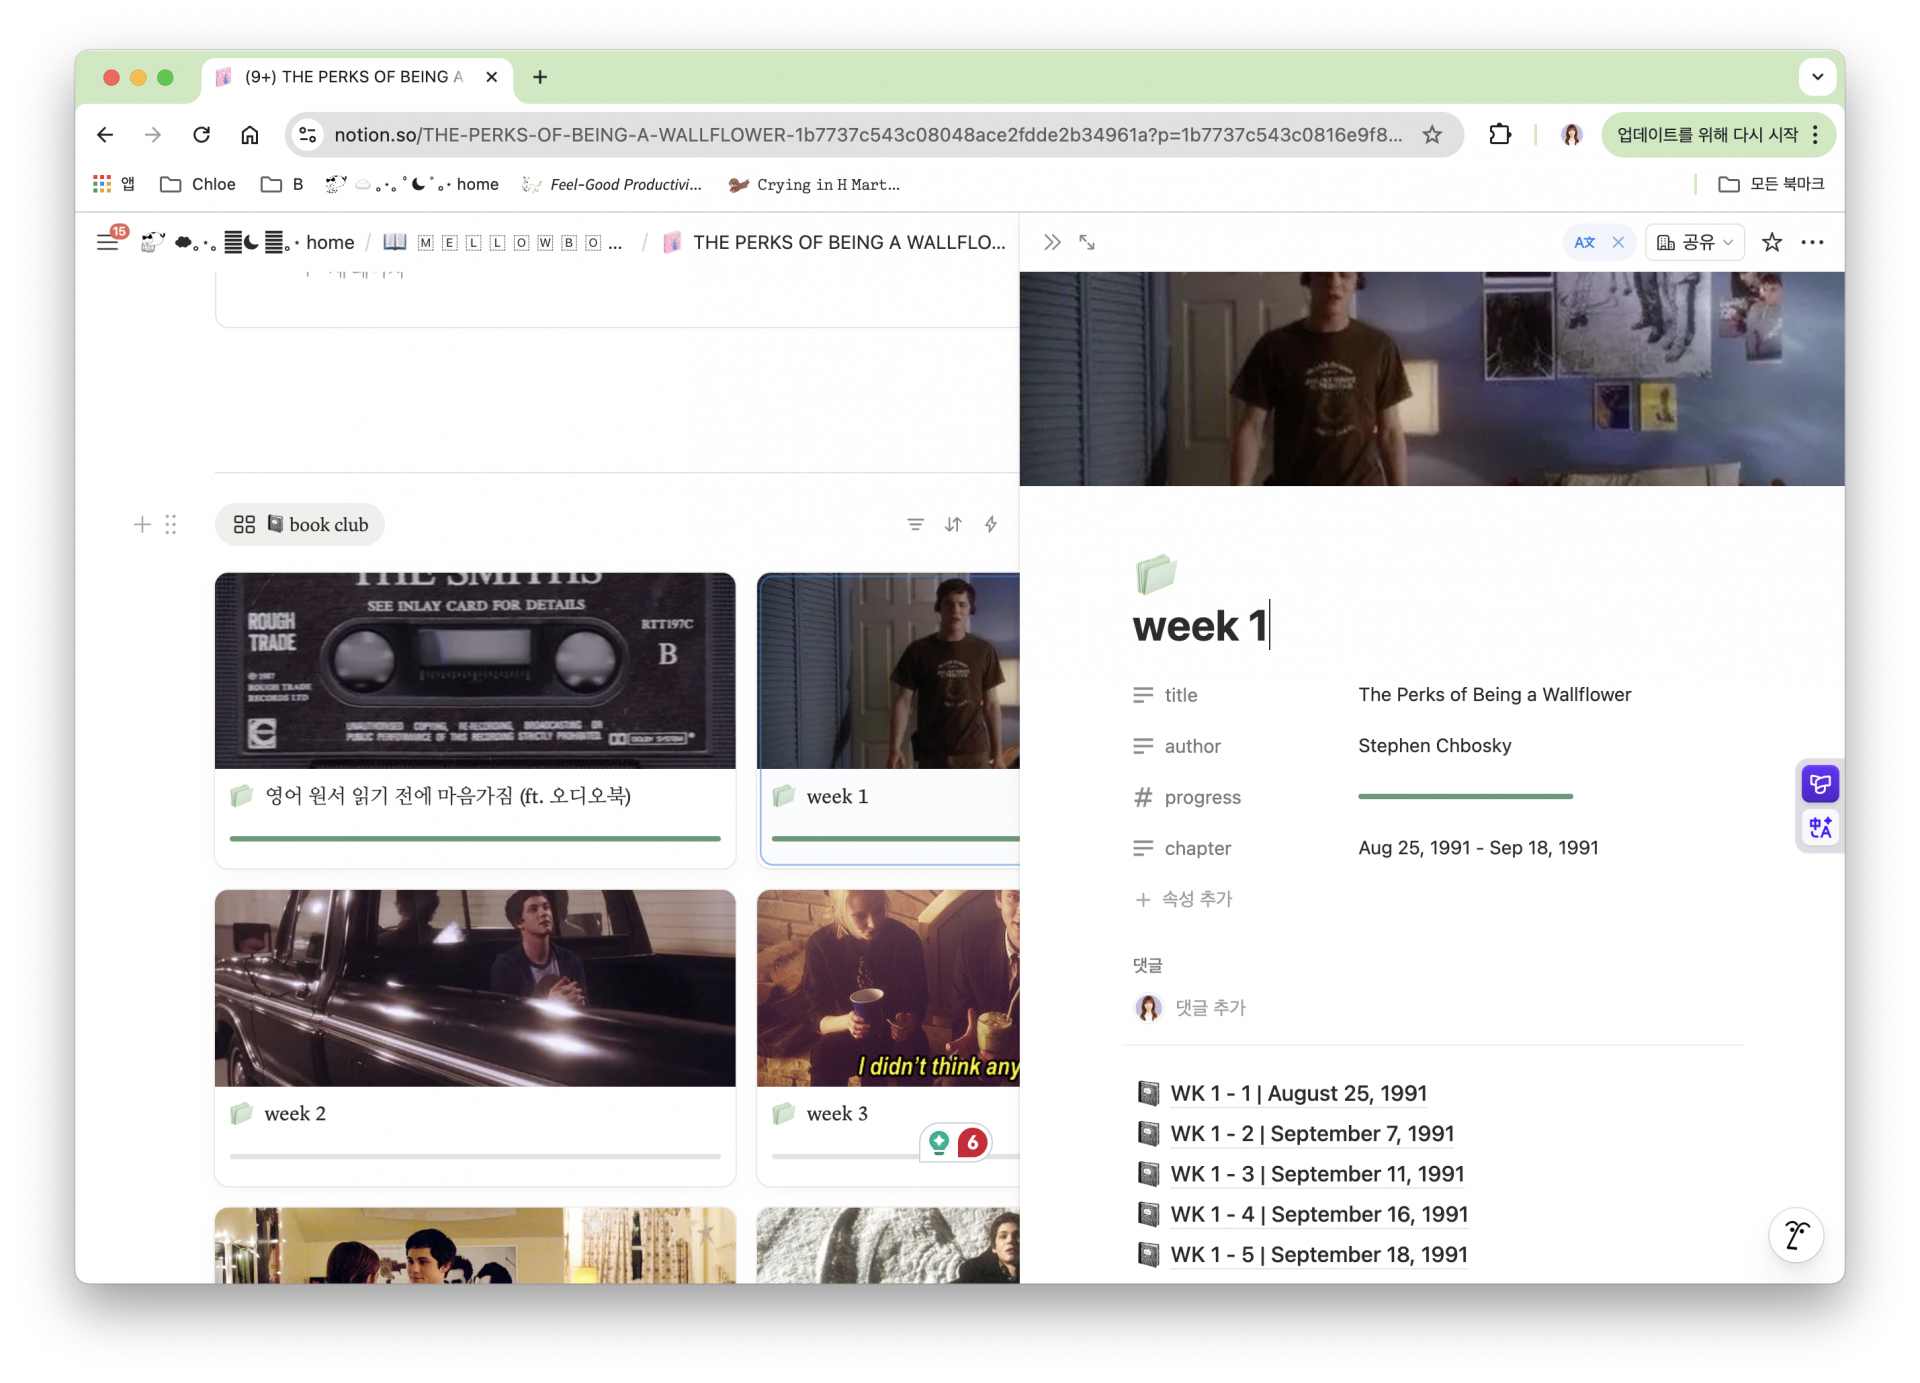1920x1383 pixels.
Task: Favorite the week 1 page with the star
Action: (x=1772, y=242)
